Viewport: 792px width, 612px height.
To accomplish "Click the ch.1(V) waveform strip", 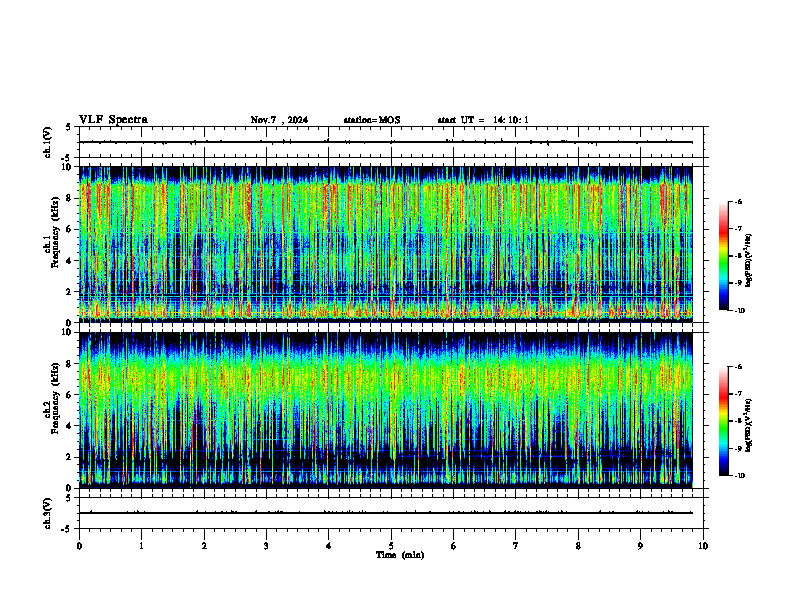I will click(391, 142).
